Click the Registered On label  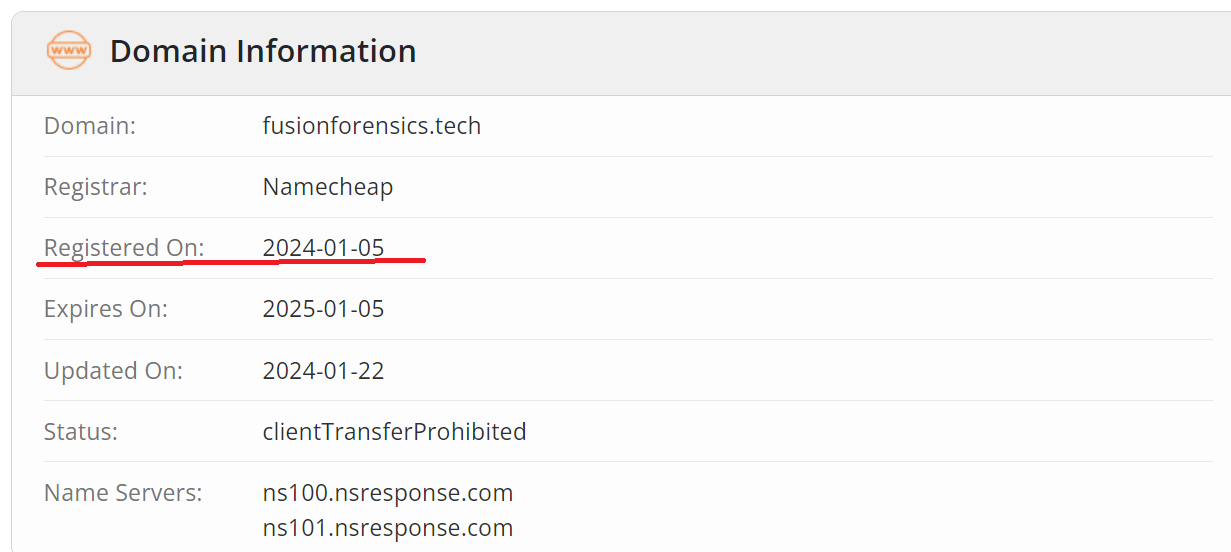[124, 248]
